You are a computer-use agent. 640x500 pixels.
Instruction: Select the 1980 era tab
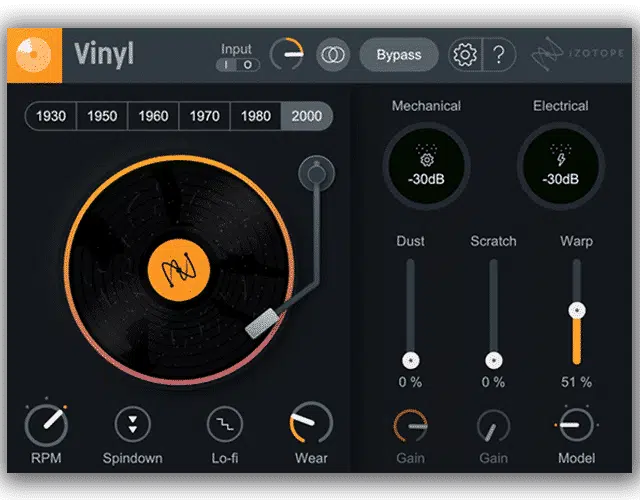tap(256, 116)
